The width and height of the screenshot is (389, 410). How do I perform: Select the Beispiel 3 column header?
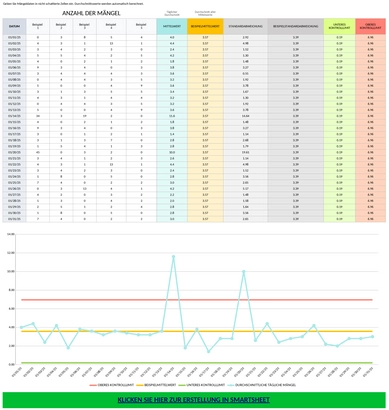85,26
